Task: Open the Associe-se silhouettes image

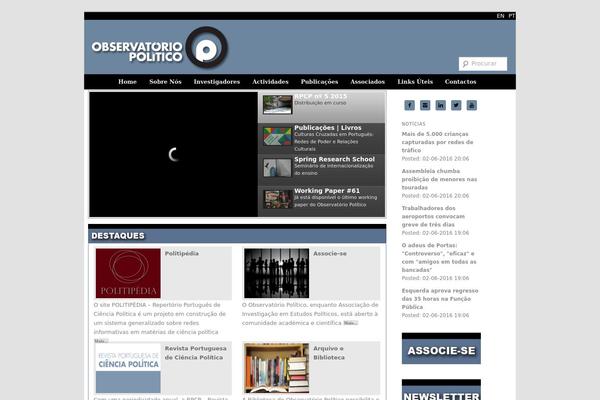Action: pyautogui.click(x=277, y=273)
